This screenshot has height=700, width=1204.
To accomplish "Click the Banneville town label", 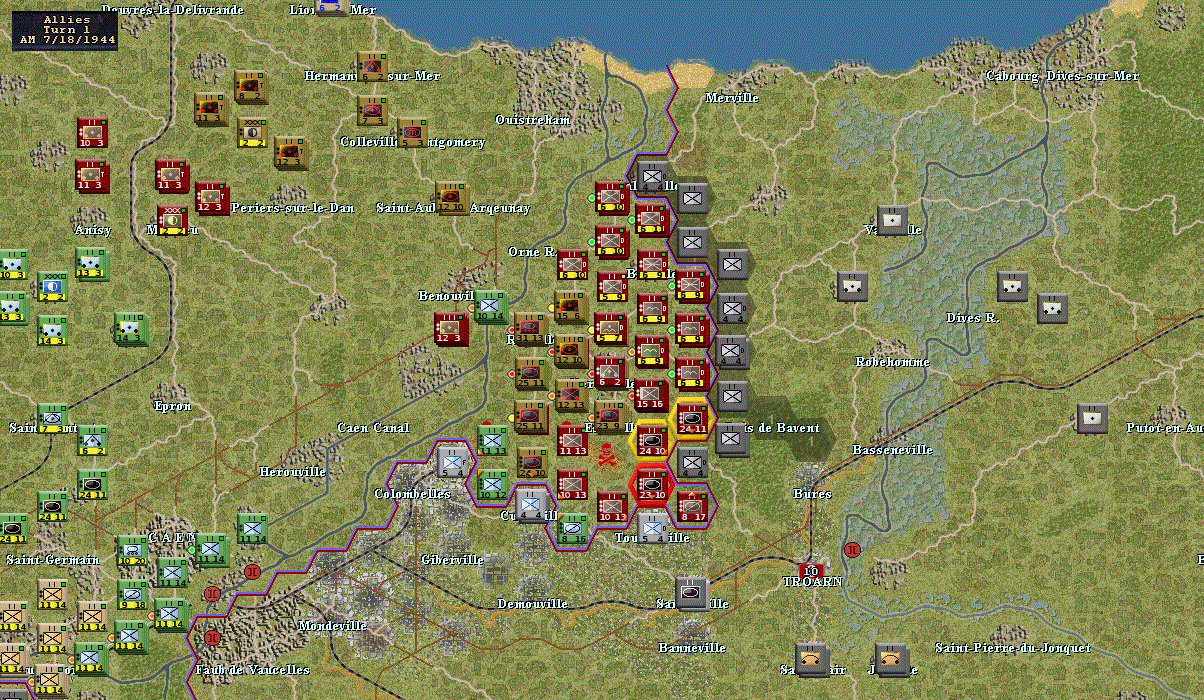I will [692, 647].
